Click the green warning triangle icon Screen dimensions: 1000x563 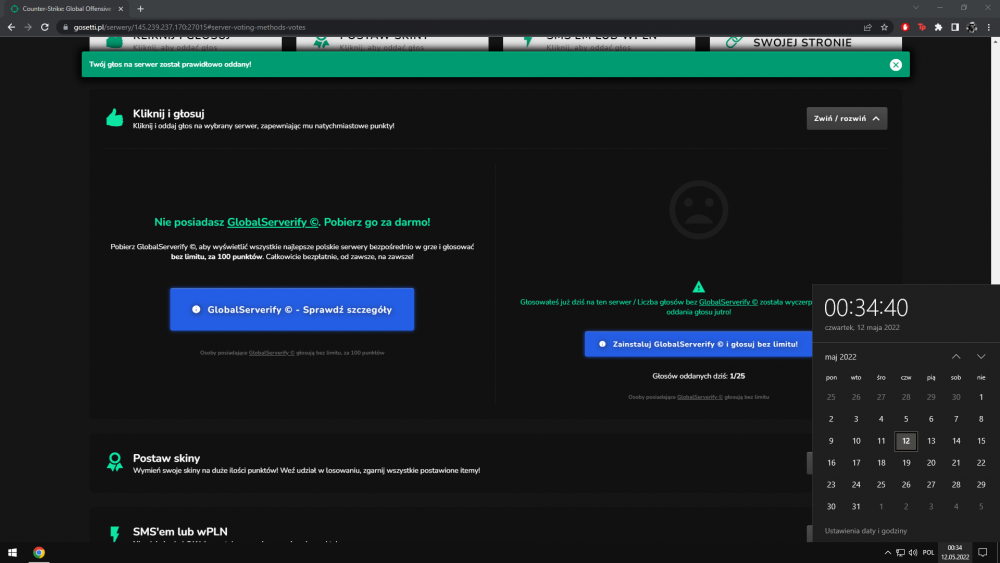[x=698, y=287]
